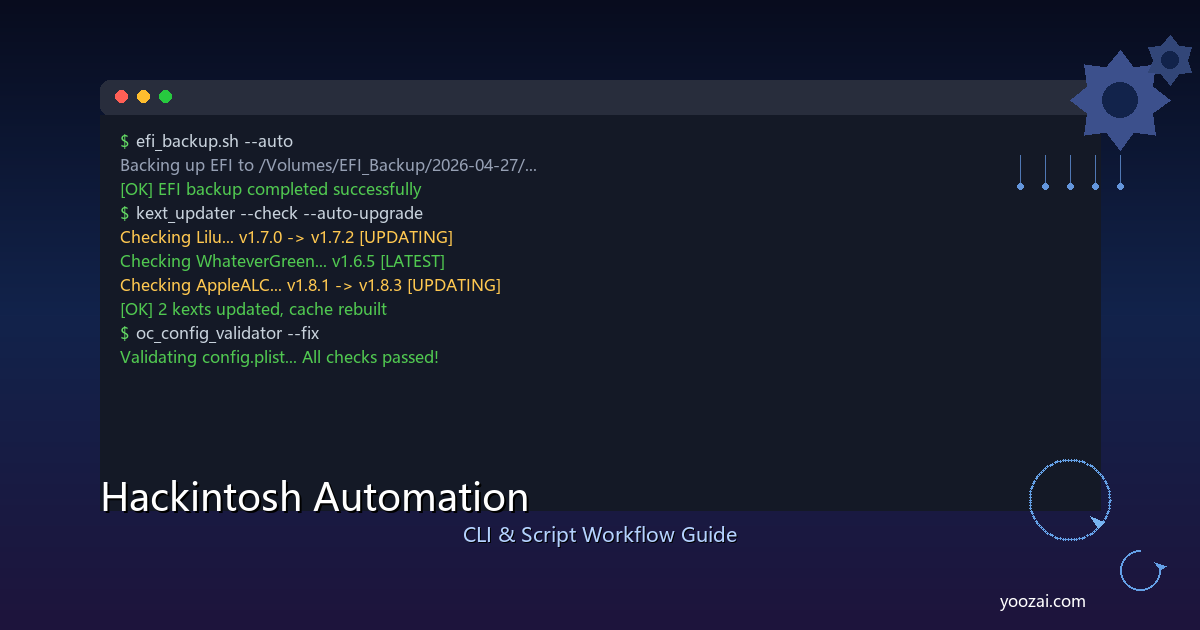Viewport: 1200px width, 630px height.
Task: Click the 'Hackintosh Automation' title
Action: (315, 498)
